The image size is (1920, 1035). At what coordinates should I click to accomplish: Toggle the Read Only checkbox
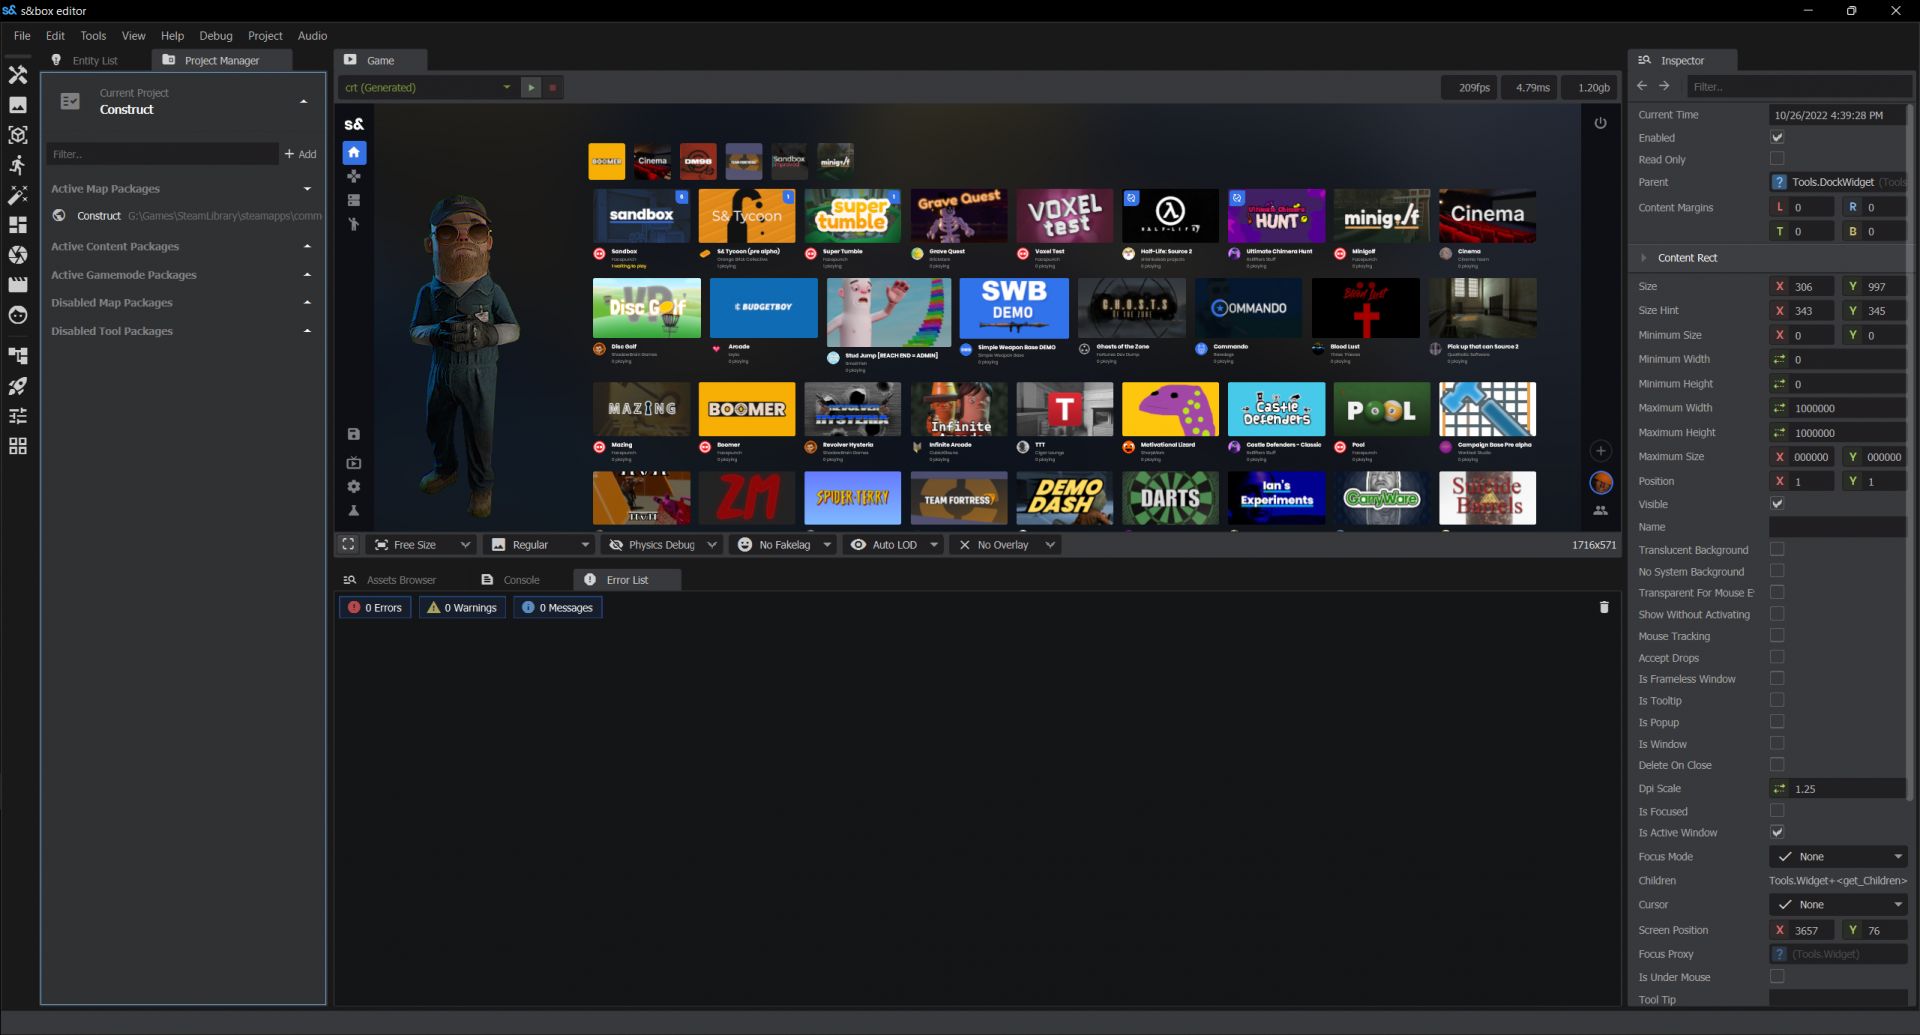1777,159
